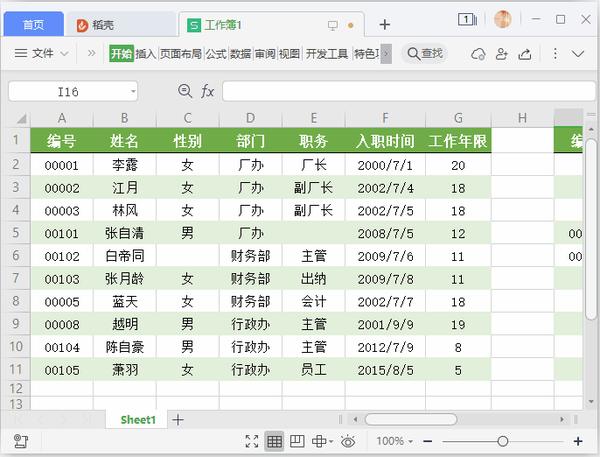
Task: Open the 公式 ribbon tab
Action: (216, 54)
